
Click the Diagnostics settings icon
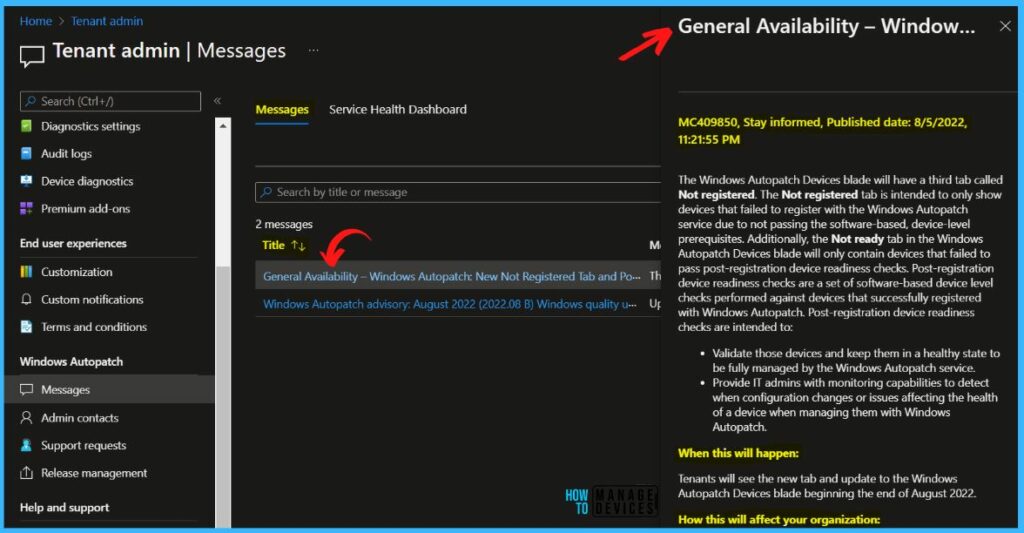pyautogui.click(x=26, y=126)
